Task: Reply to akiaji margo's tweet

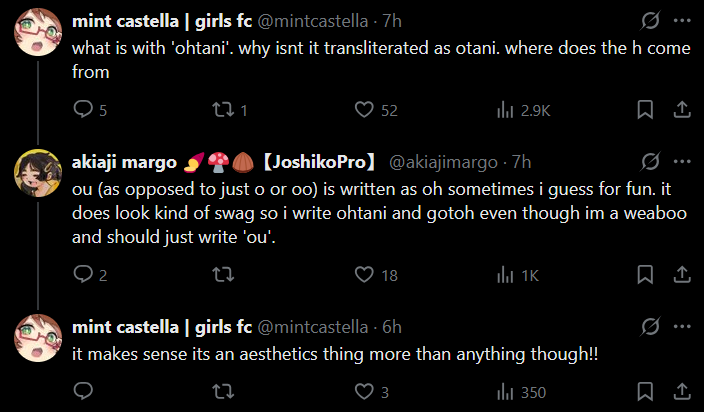Action: click(x=82, y=275)
